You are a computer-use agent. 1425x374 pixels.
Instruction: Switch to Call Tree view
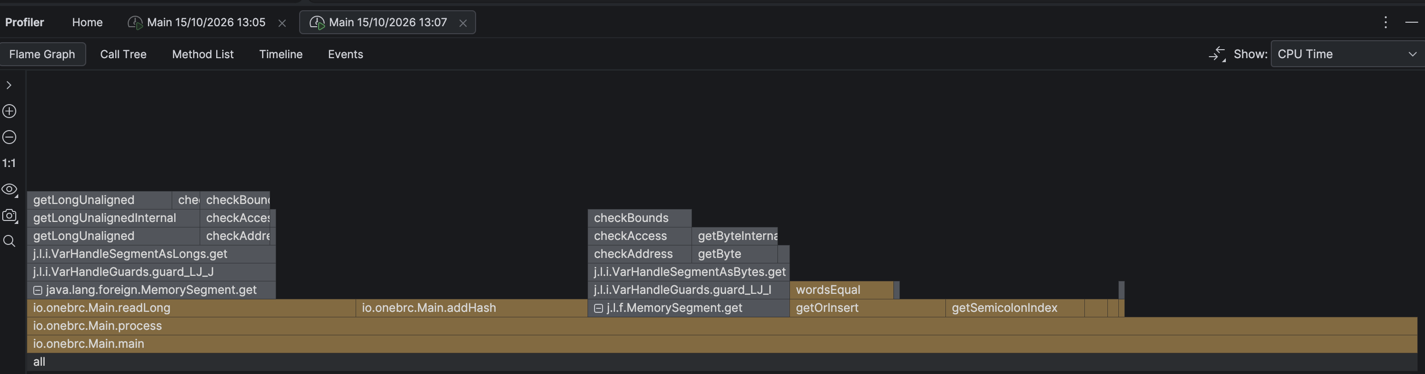click(x=123, y=54)
